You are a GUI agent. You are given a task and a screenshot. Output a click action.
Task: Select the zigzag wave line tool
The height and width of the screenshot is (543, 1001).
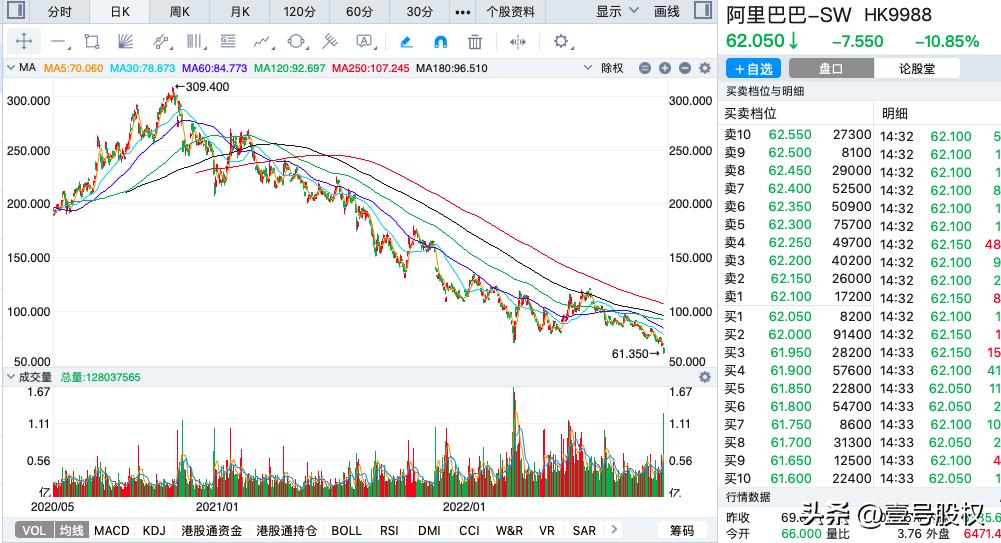click(262, 42)
